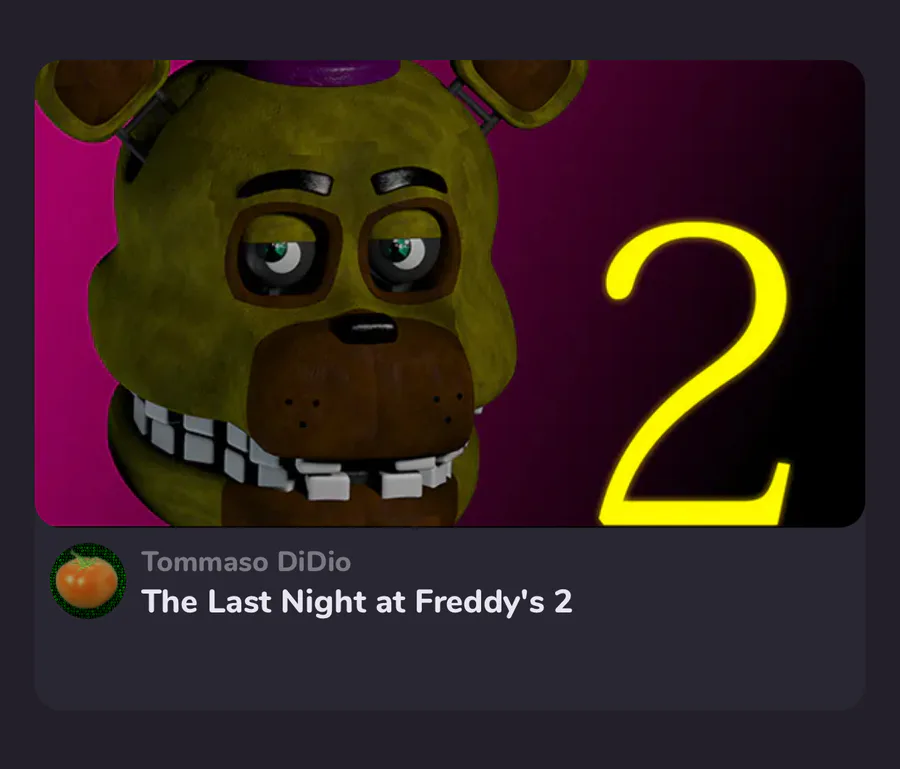Click the green leaf on tomato avatar
This screenshot has height=769, width=900.
tap(84, 559)
